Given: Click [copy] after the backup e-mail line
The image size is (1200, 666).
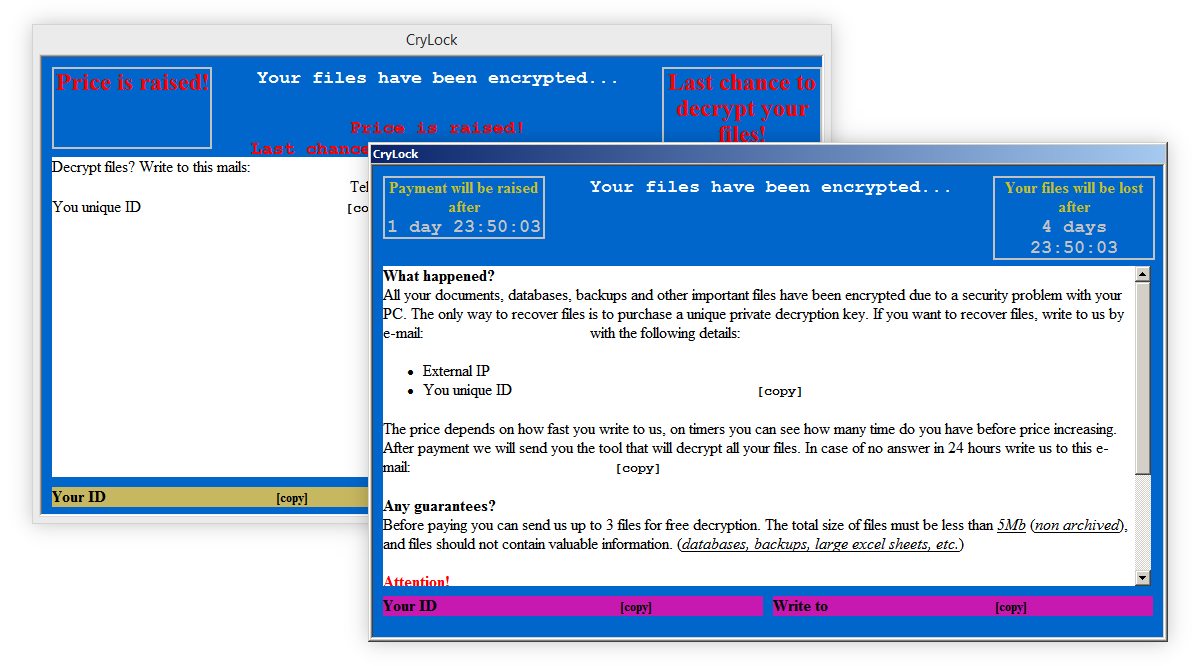Looking at the screenshot, I should (x=638, y=468).
